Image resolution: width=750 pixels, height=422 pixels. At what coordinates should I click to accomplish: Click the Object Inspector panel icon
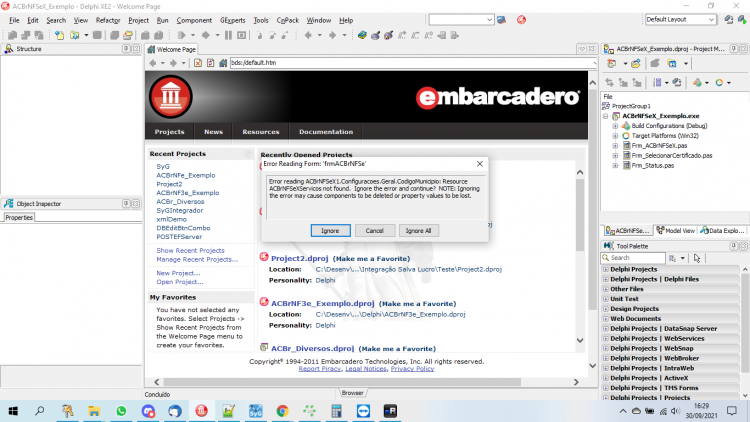coord(9,204)
